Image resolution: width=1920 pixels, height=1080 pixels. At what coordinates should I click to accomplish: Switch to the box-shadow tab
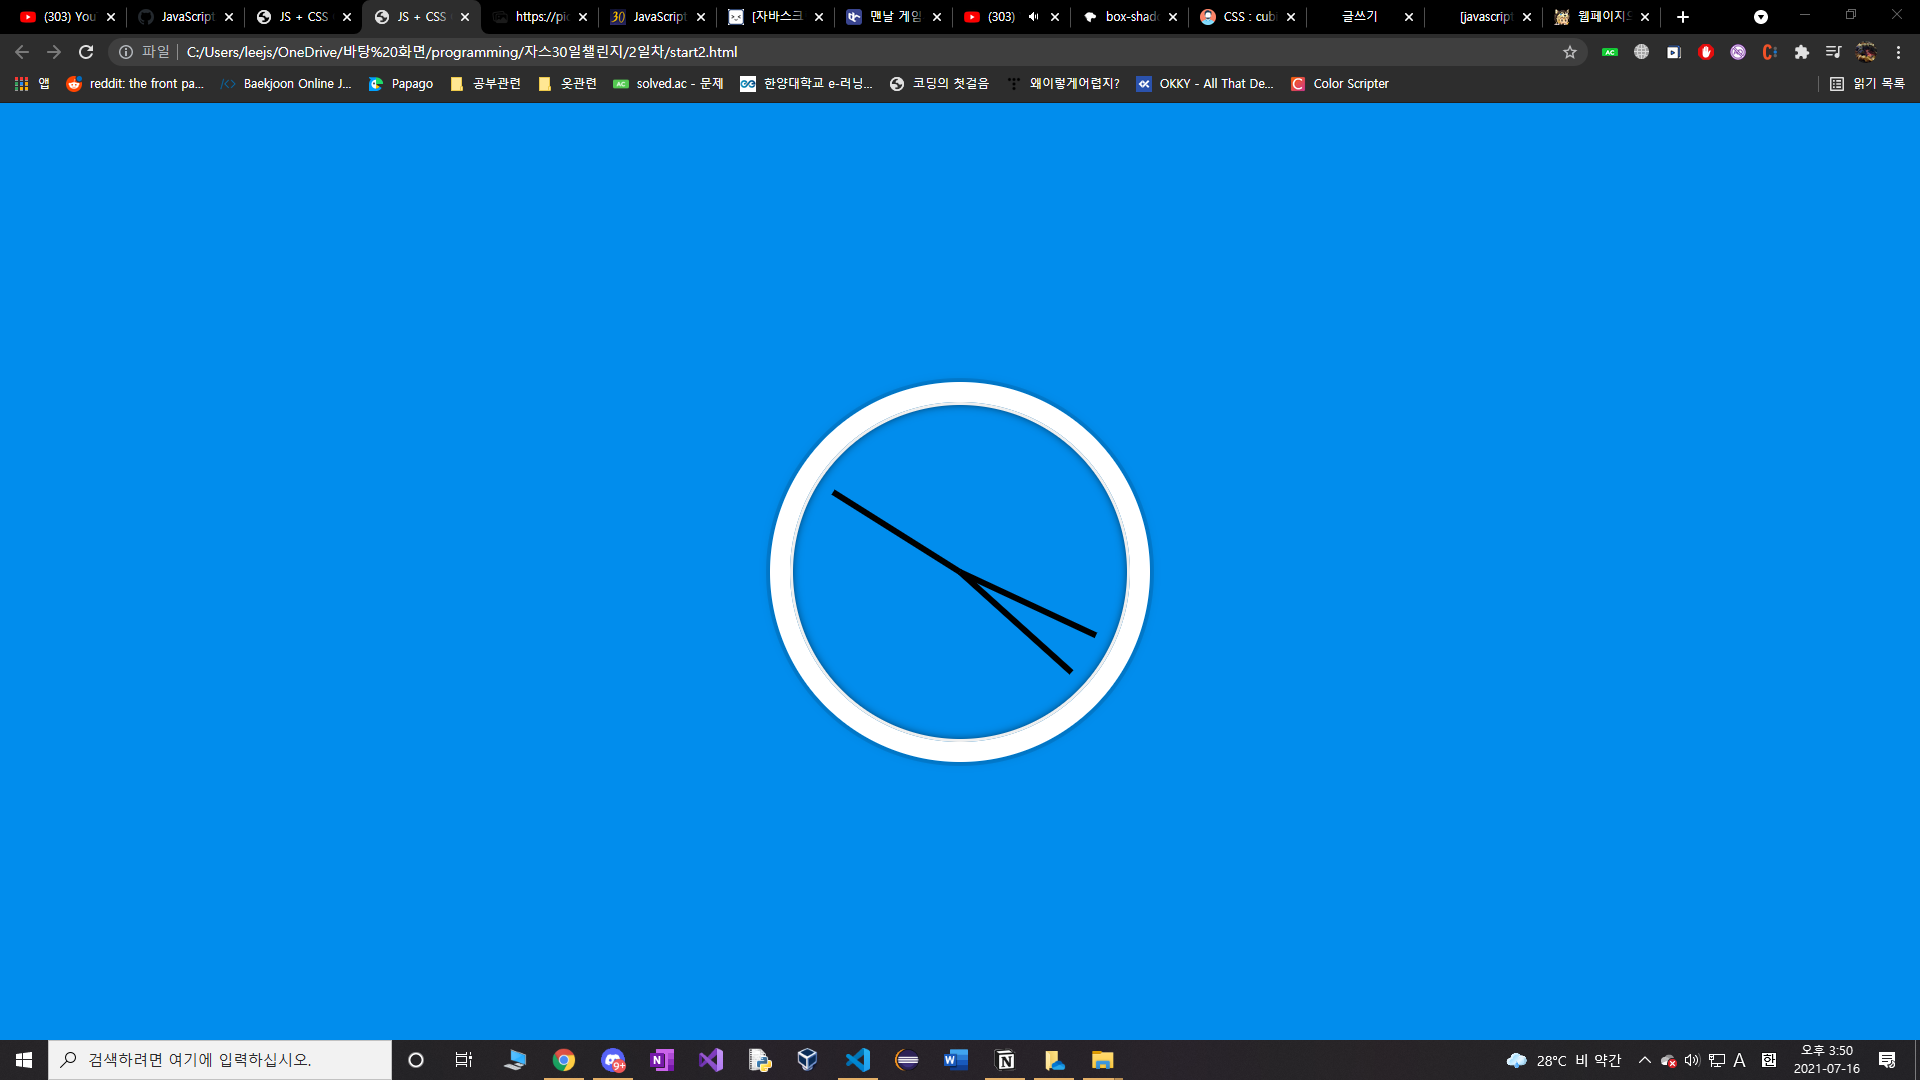tap(1128, 17)
